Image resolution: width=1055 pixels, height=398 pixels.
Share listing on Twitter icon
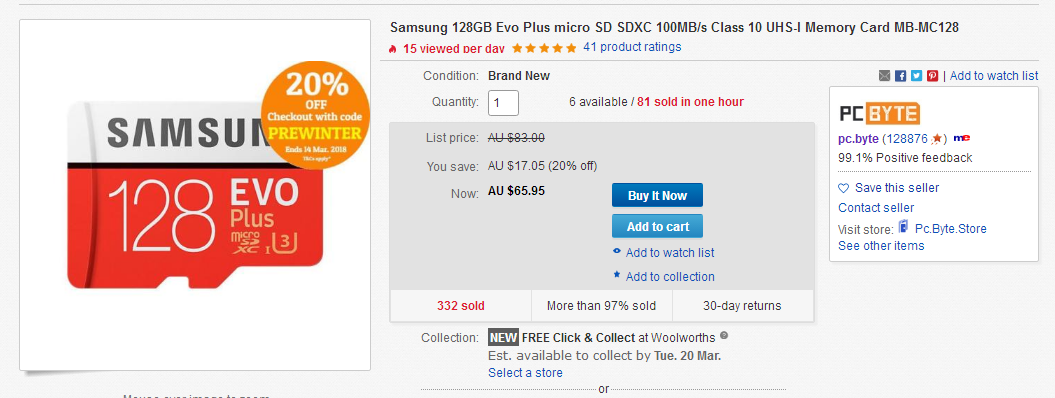[x=916, y=76]
